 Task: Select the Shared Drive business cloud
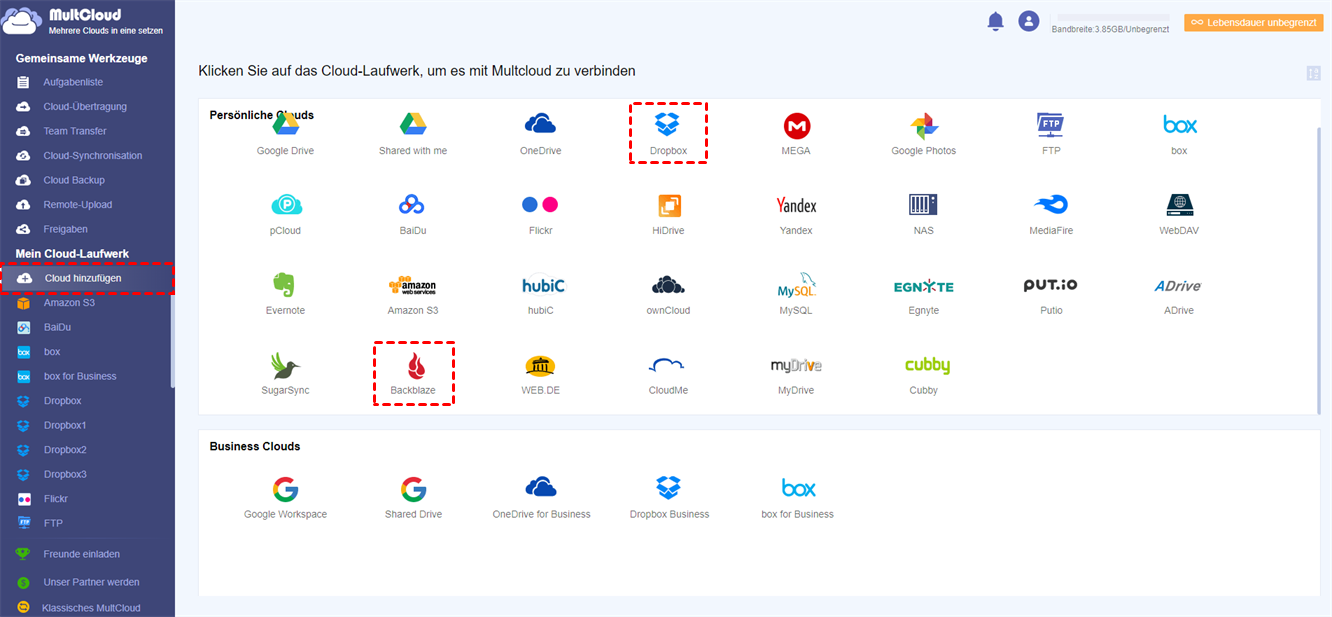tap(413, 498)
